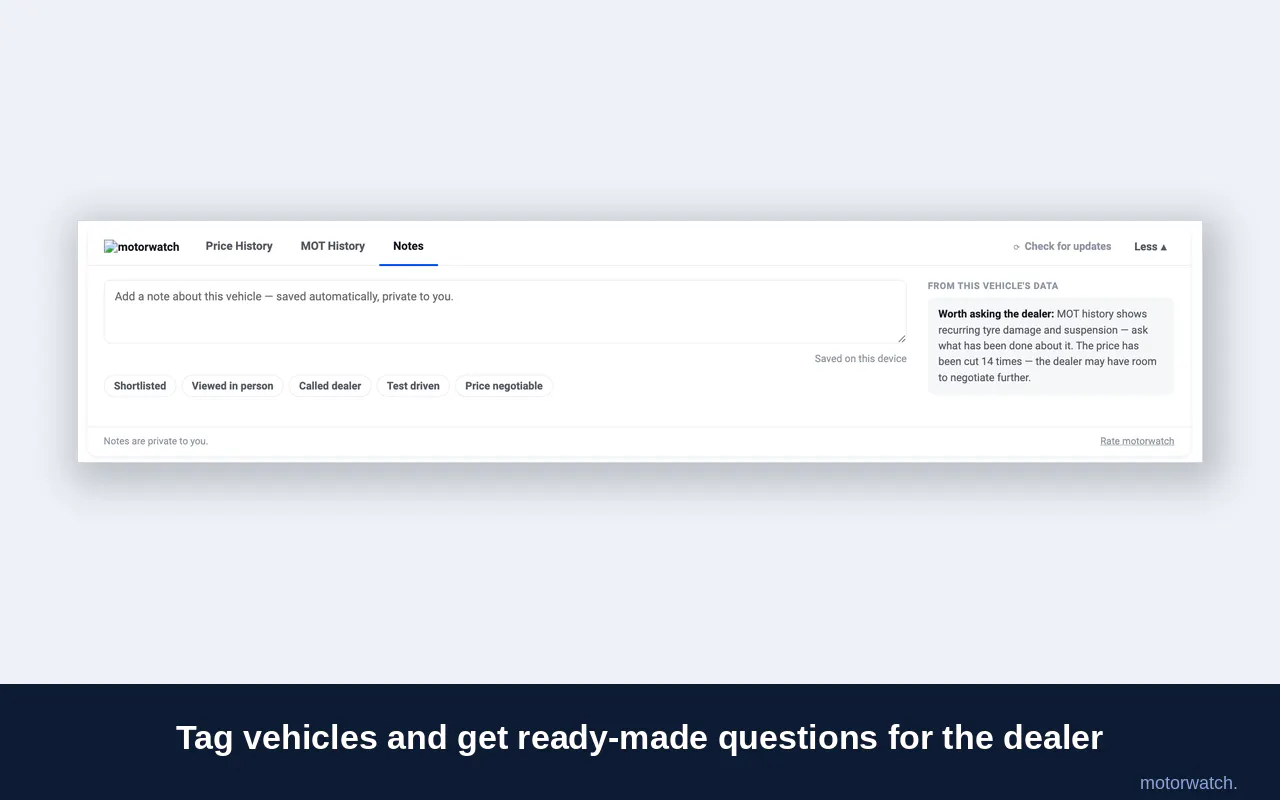Image resolution: width=1280 pixels, height=800 pixels.
Task: Toggle the Shortlisted tag
Action: [140, 386]
